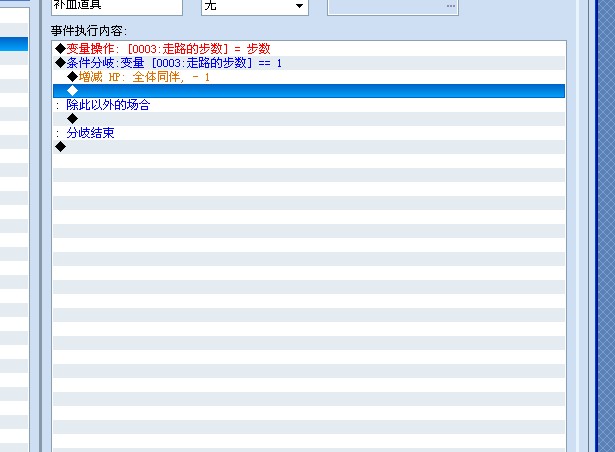Select the 条件分歧 变量 command line
Image resolution: width=615 pixels, height=452 pixels.
(x=309, y=63)
